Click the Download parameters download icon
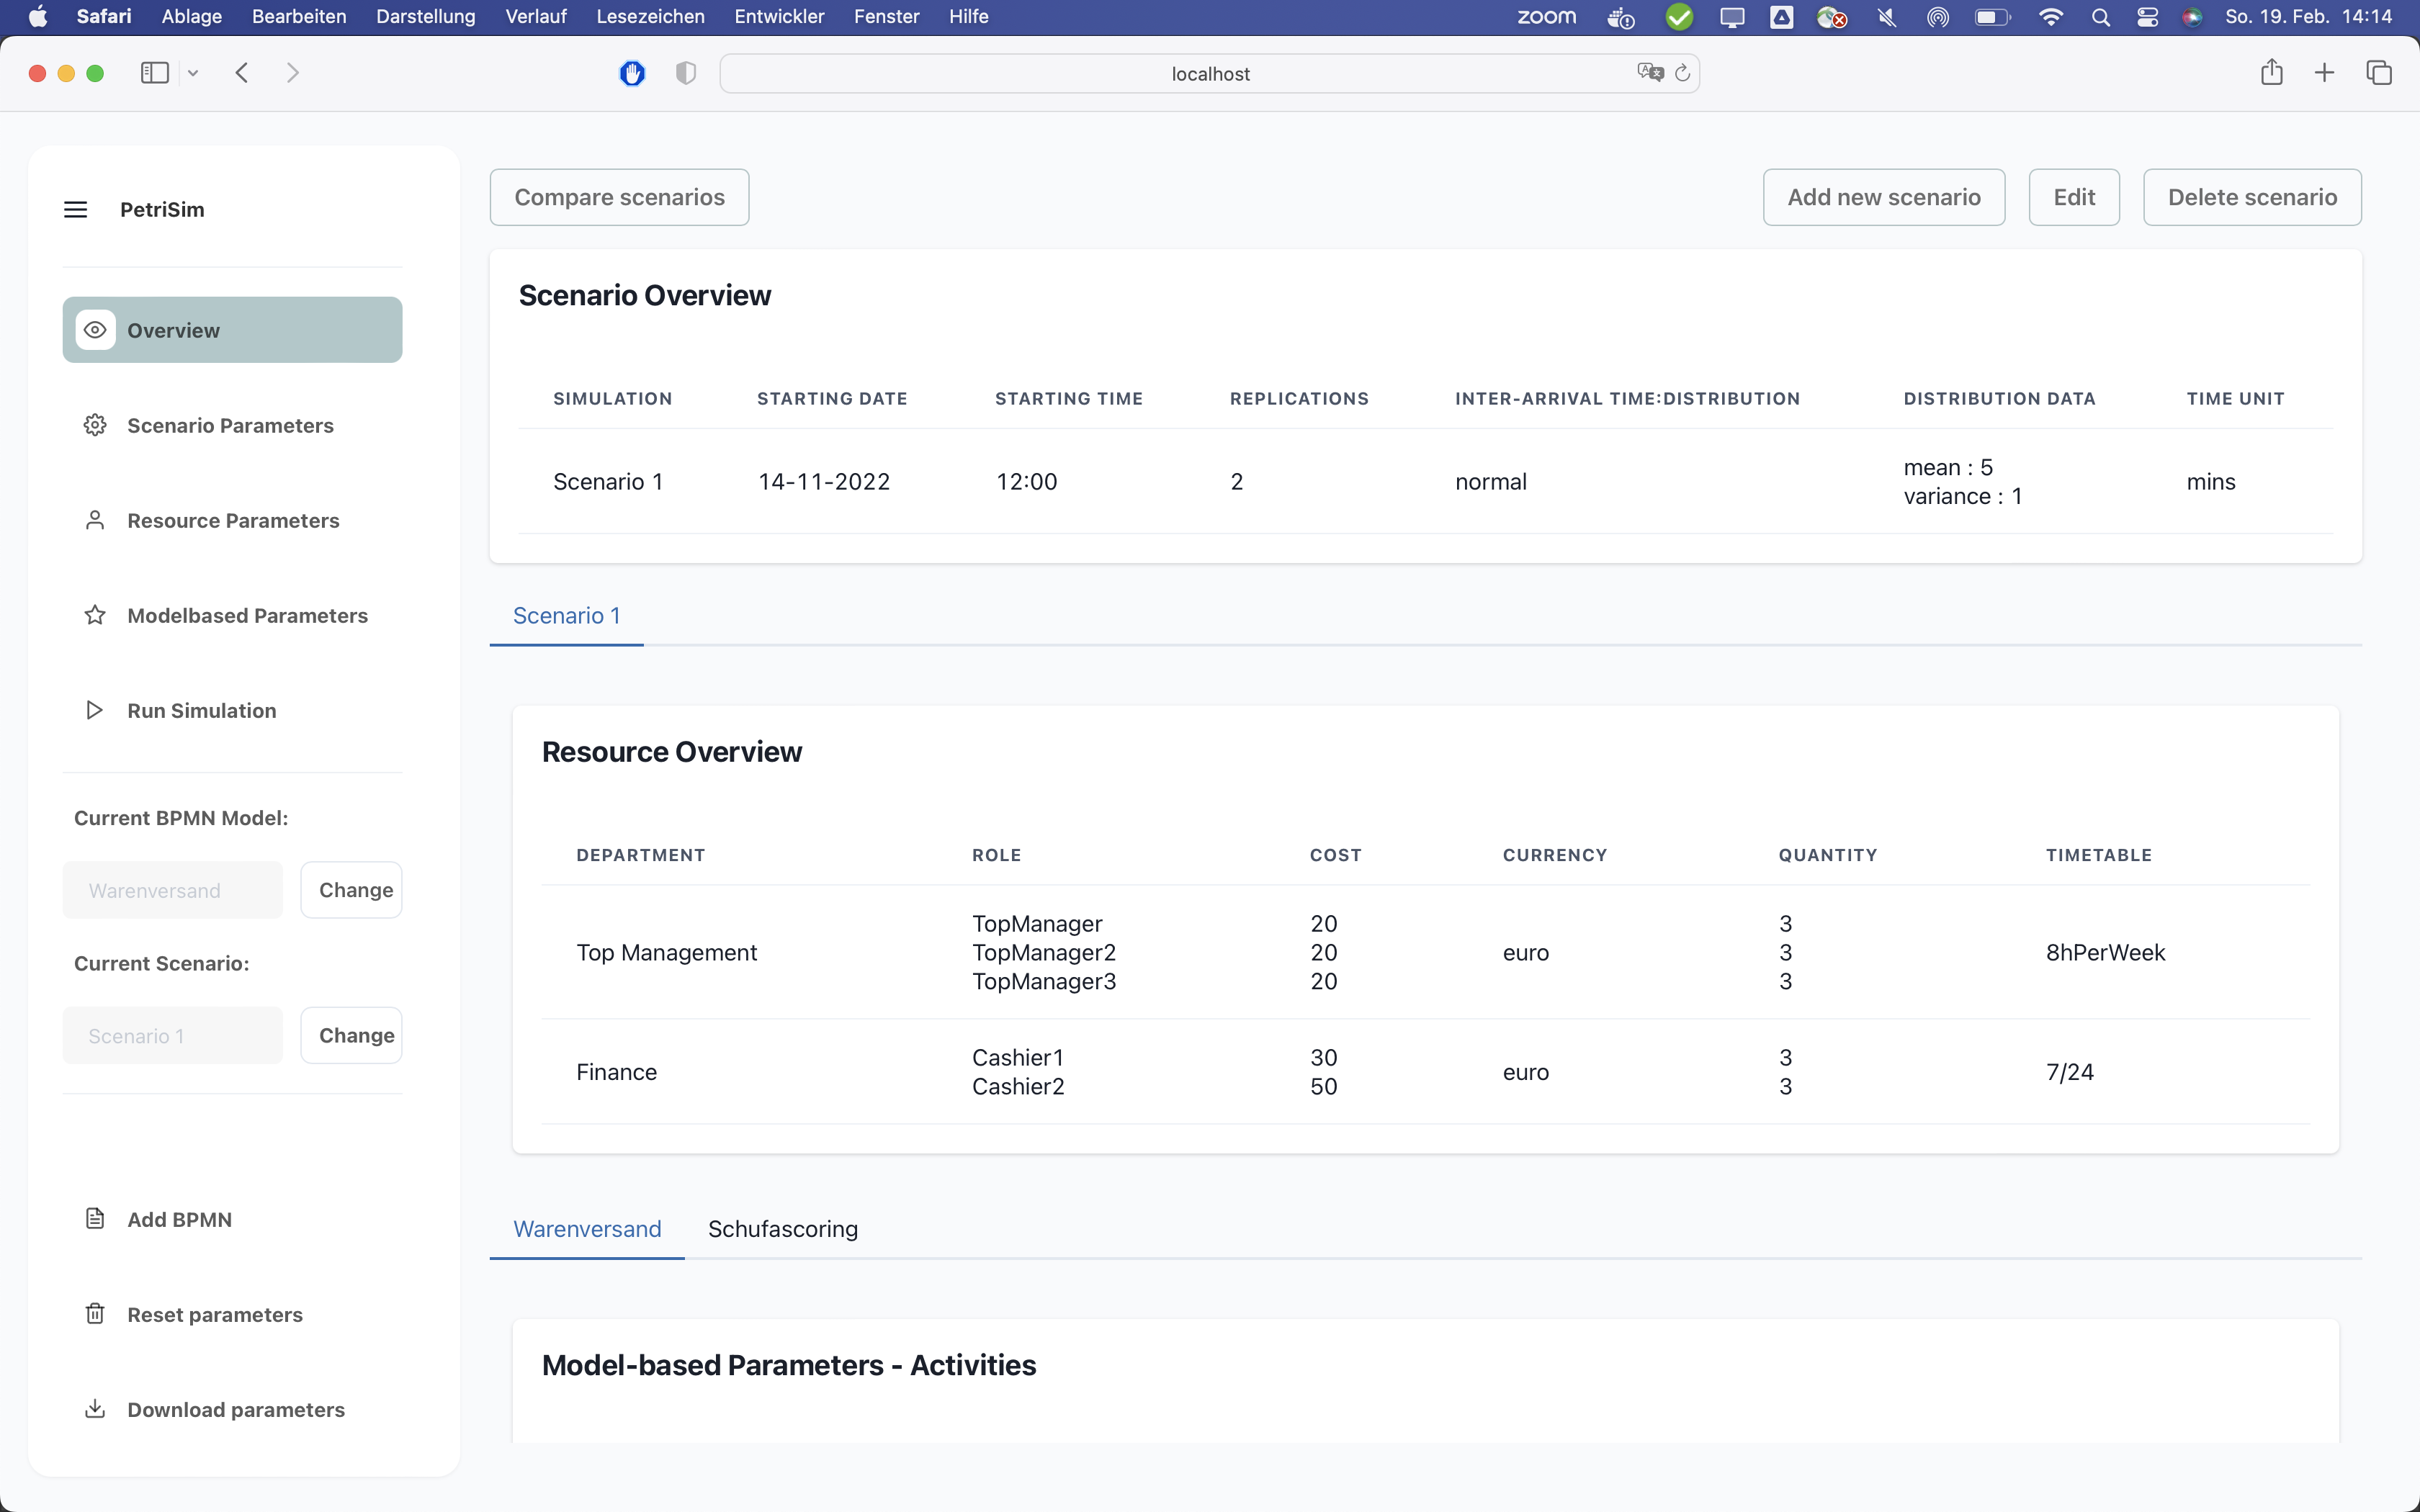Viewport: 2420px width, 1512px height. 95,1409
